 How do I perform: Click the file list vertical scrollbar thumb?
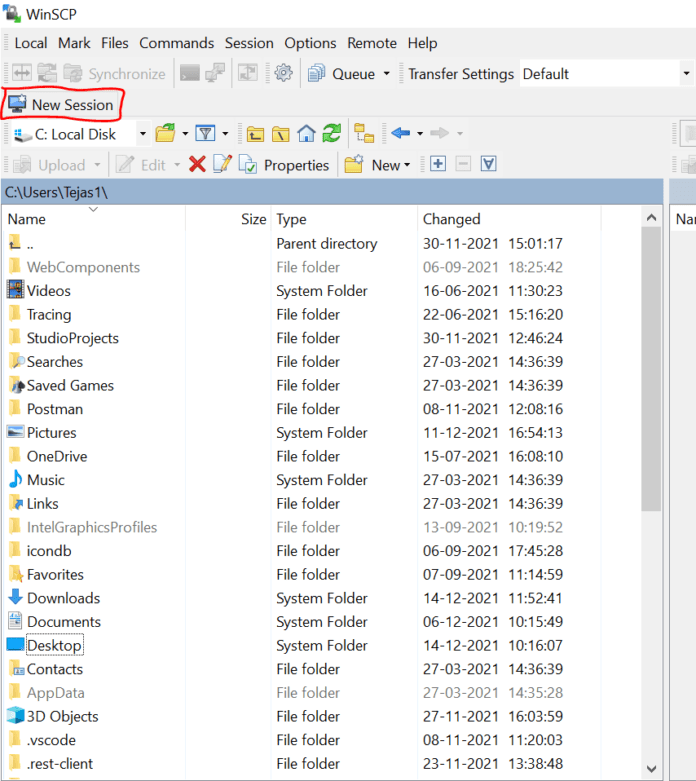[651, 369]
